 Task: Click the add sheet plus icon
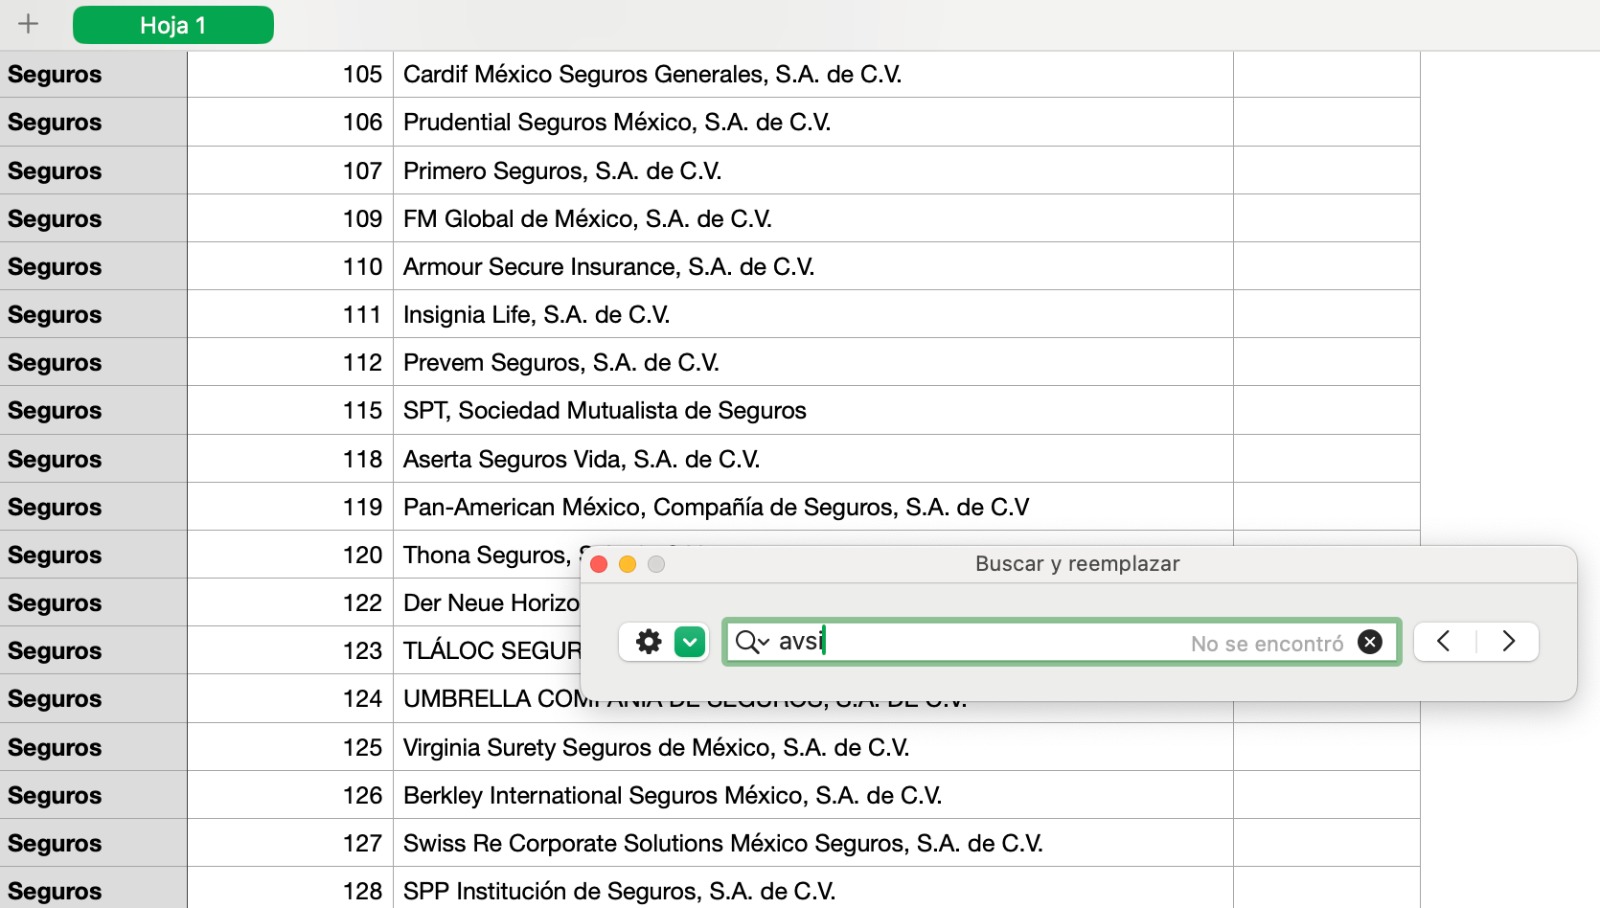[x=28, y=24]
